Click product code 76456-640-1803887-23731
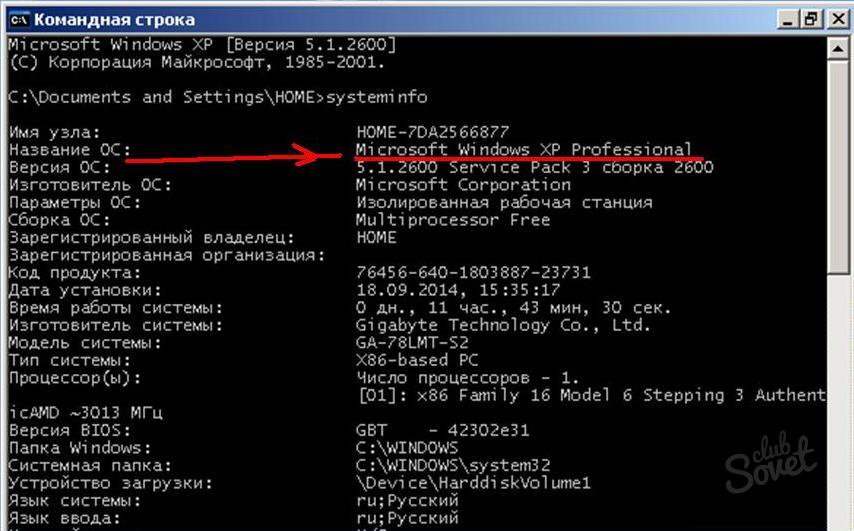 pos(473,273)
